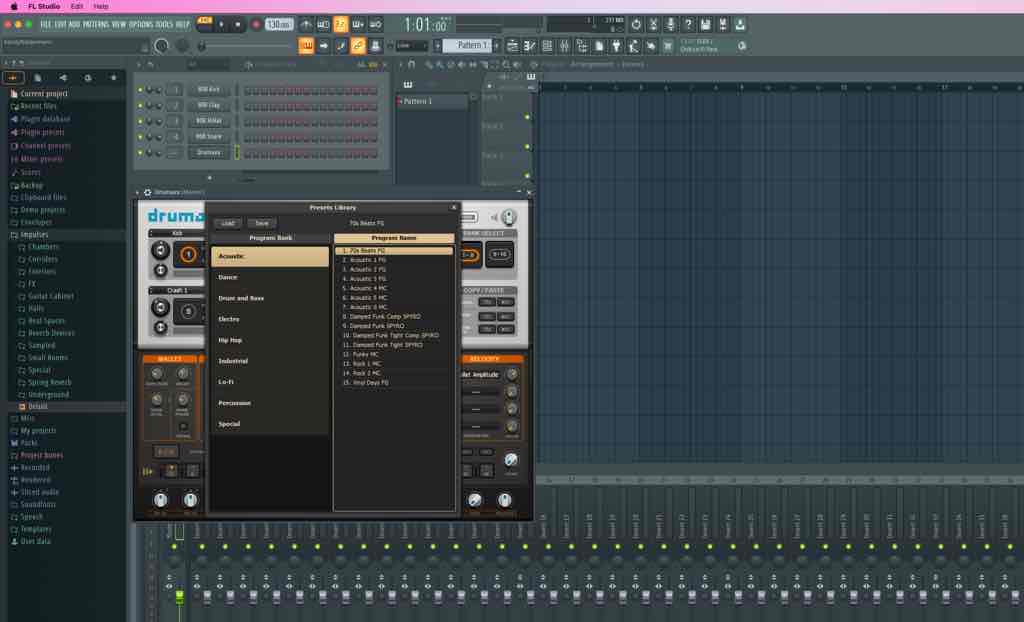Click the transport stop button
1024x622 pixels.
click(238, 24)
